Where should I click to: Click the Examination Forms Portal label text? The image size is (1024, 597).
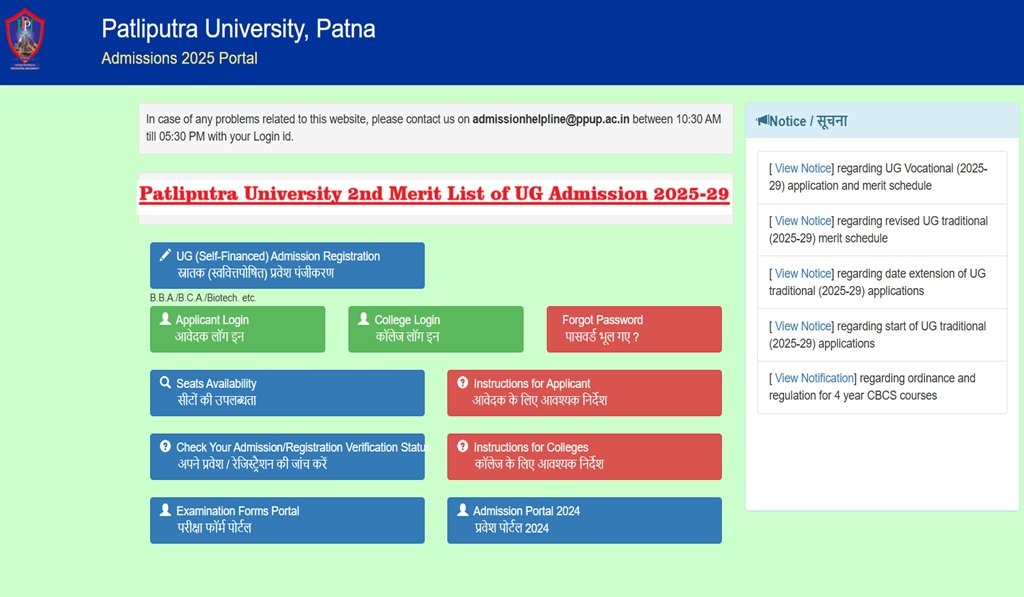click(238, 511)
